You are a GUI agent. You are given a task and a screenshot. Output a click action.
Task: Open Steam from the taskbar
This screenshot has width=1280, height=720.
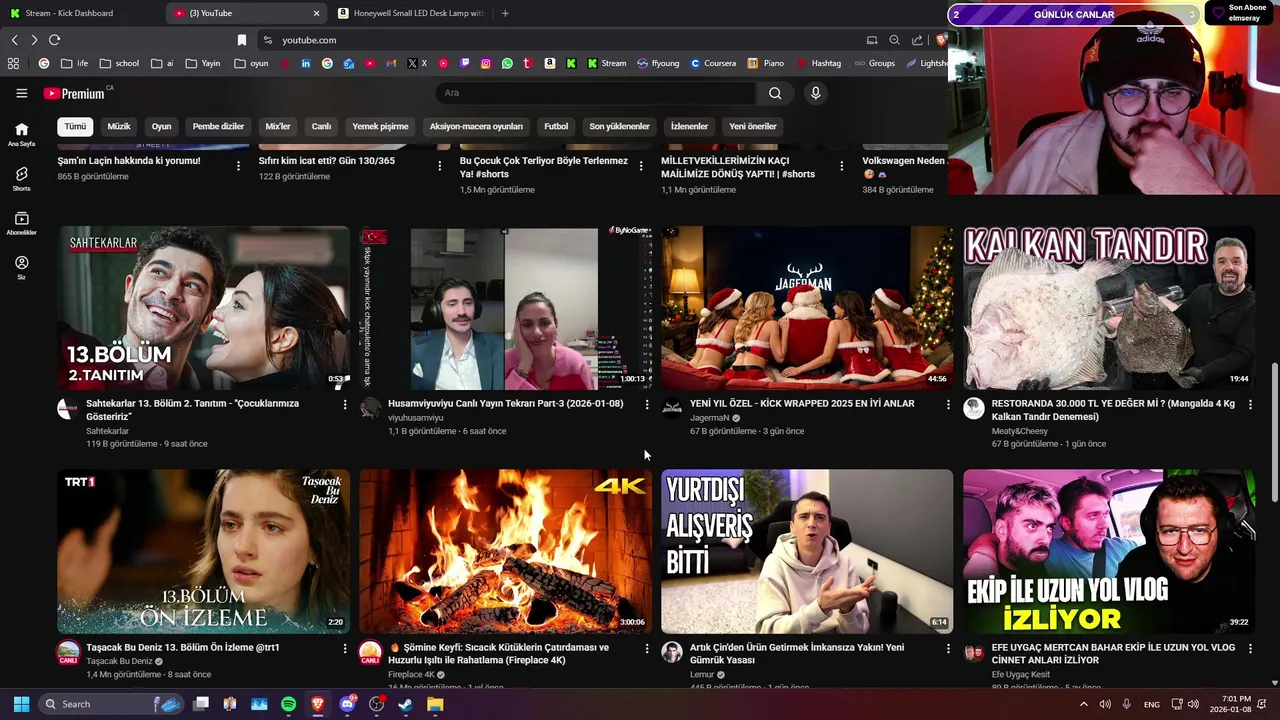405,704
